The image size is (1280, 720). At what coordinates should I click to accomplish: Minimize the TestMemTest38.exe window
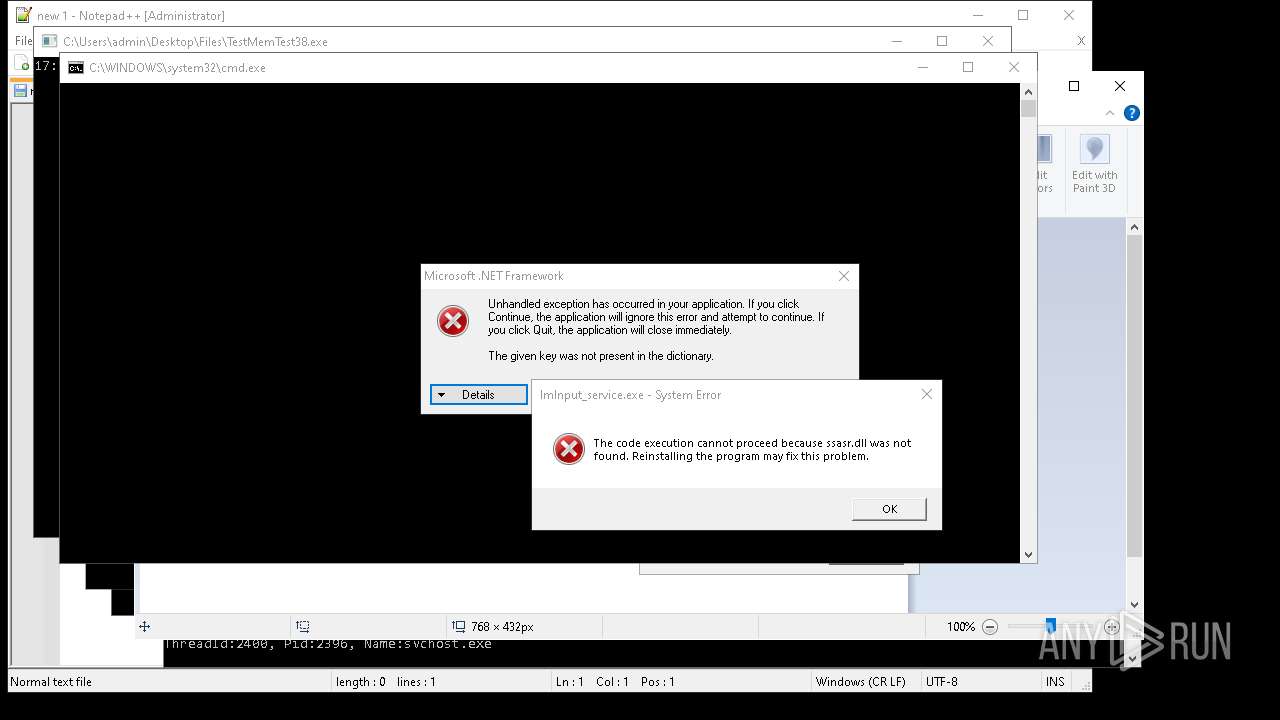(x=896, y=41)
